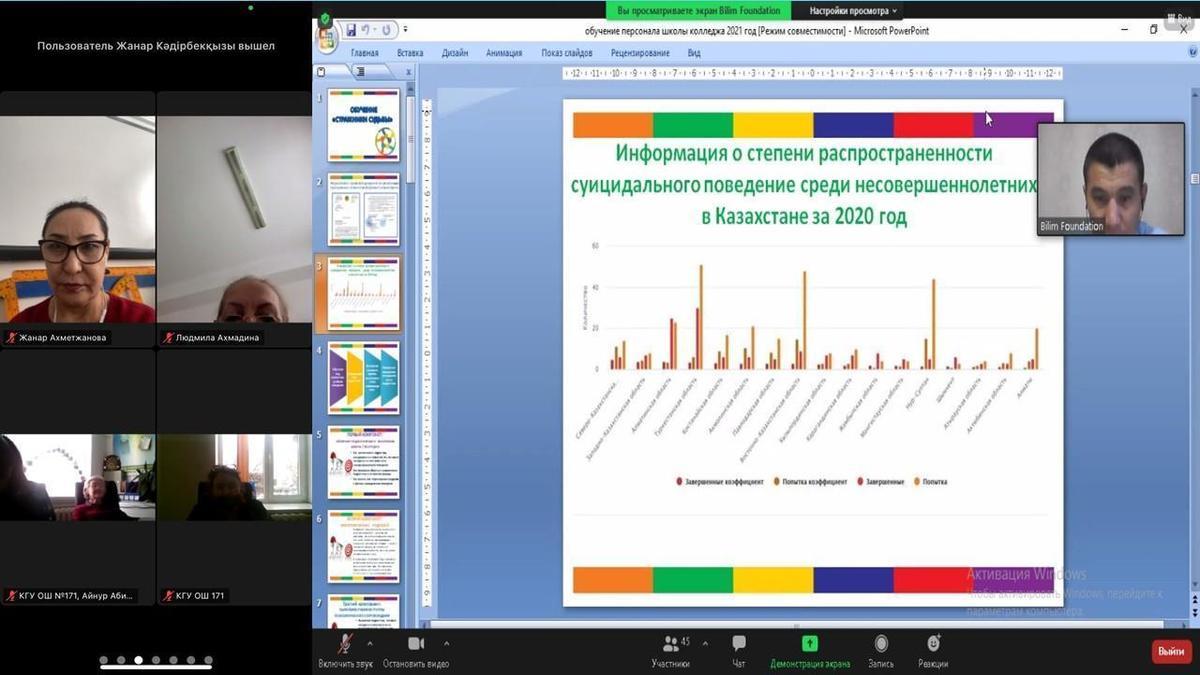
Task: Start Демонстрация экрана screen share
Action: click(809, 644)
